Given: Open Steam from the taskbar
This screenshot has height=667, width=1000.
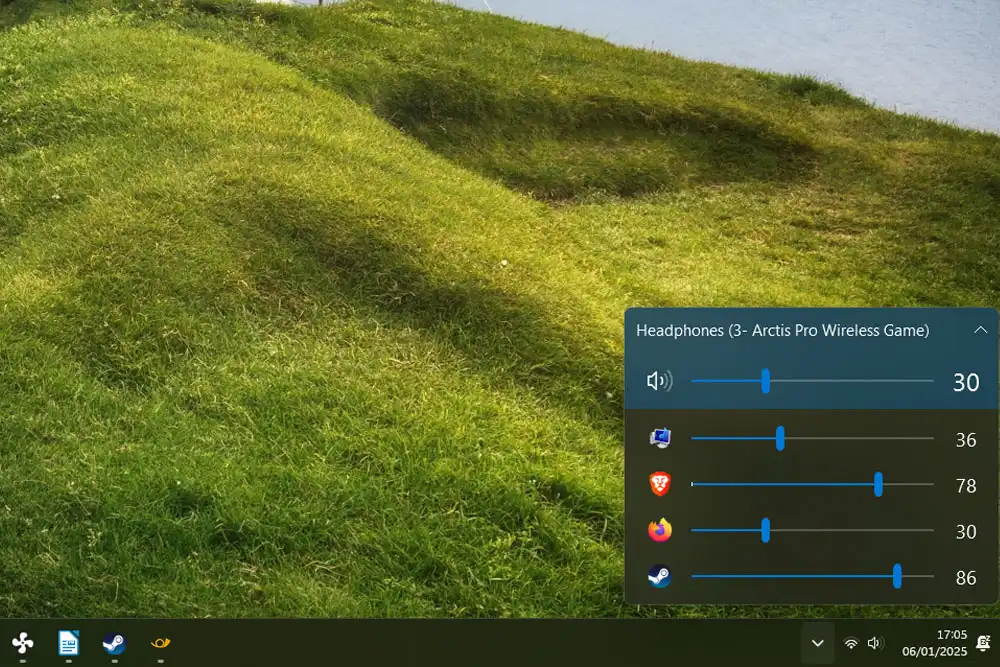Looking at the screenshot, I should click(114, 643).
